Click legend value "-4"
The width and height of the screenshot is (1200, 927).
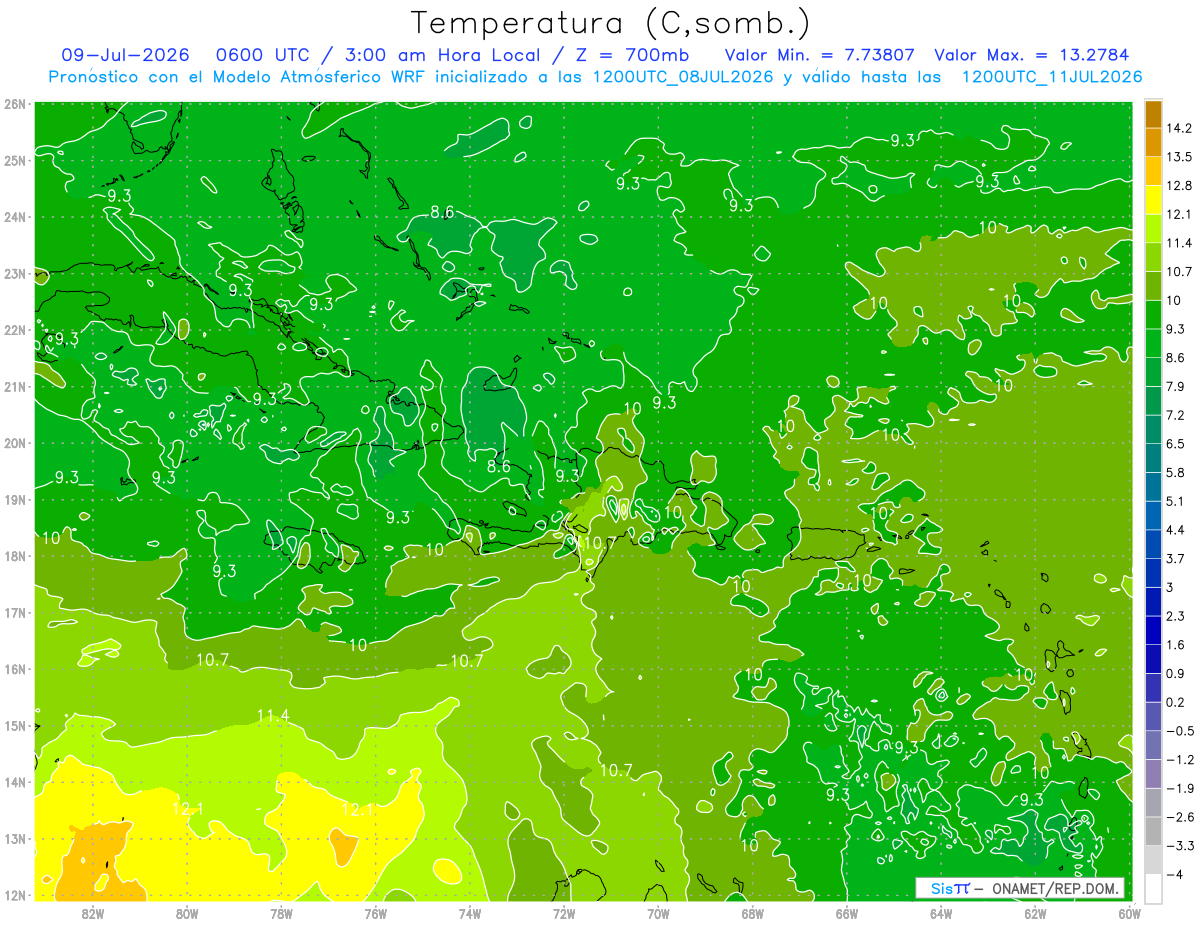[x=1178, y=874]
